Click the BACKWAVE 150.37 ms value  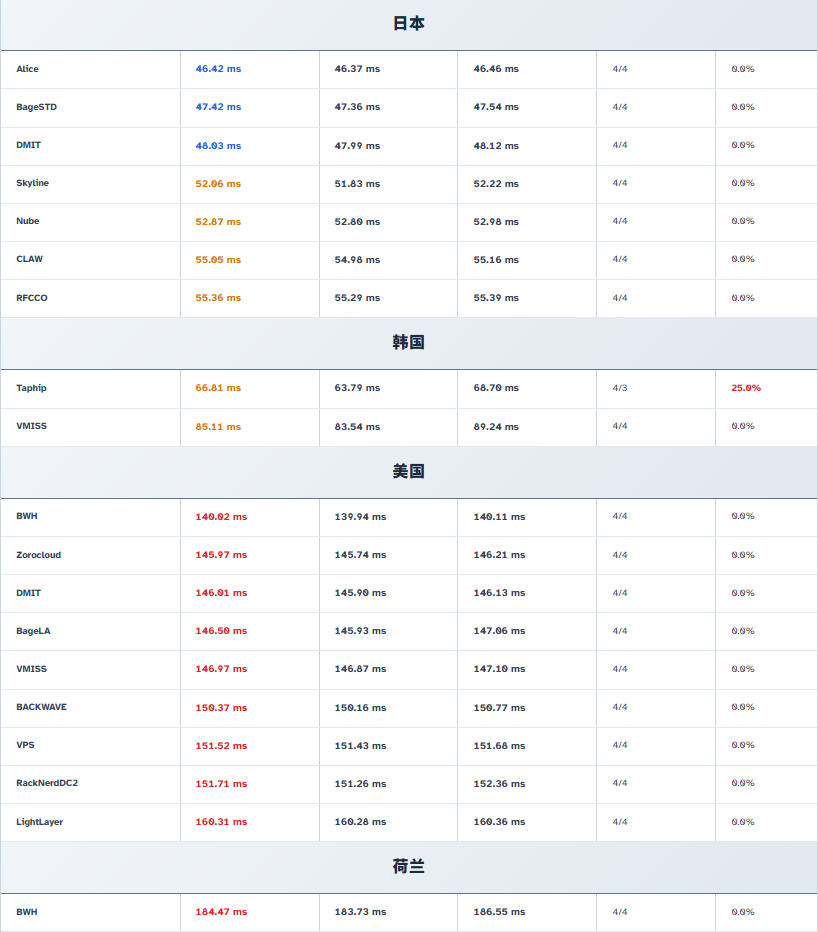click(x=221, y=708)
